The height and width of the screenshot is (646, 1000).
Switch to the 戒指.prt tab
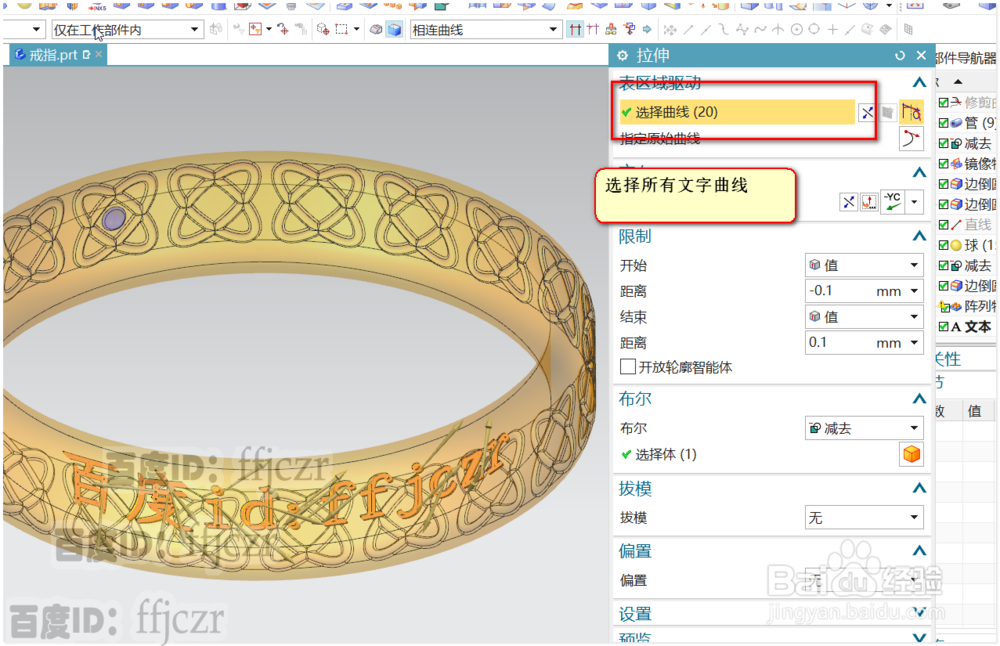coord(55,55)
